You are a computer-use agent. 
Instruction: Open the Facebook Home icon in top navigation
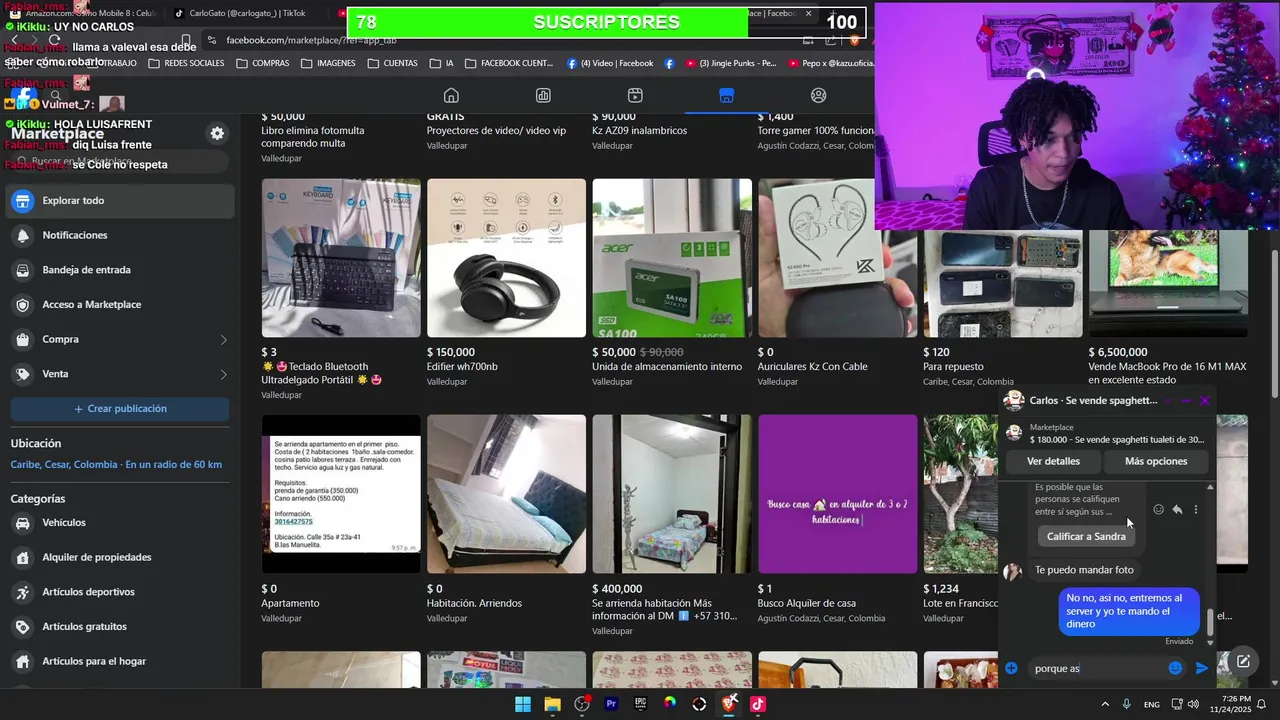click(451, 96)
